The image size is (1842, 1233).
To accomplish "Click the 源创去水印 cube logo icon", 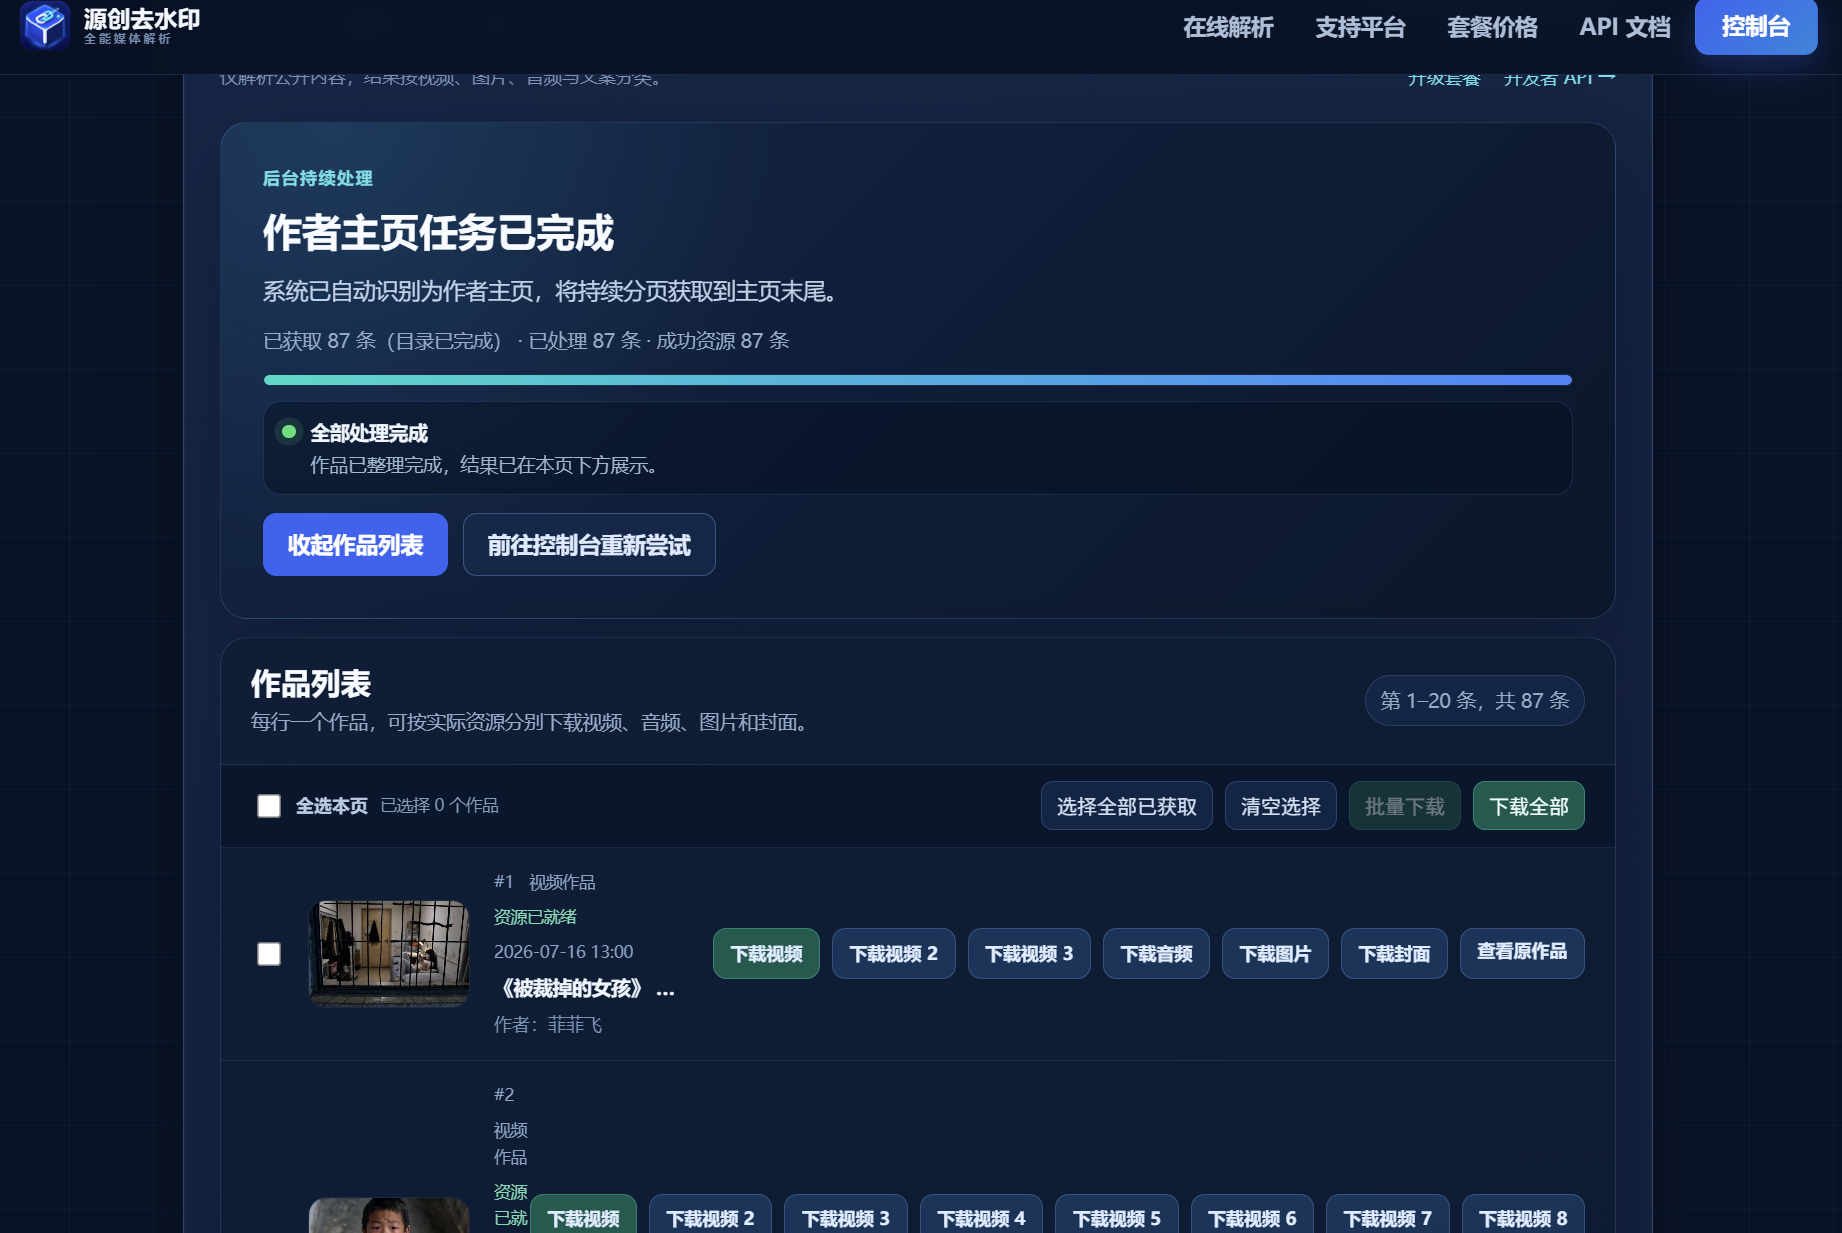I will 45,25.
